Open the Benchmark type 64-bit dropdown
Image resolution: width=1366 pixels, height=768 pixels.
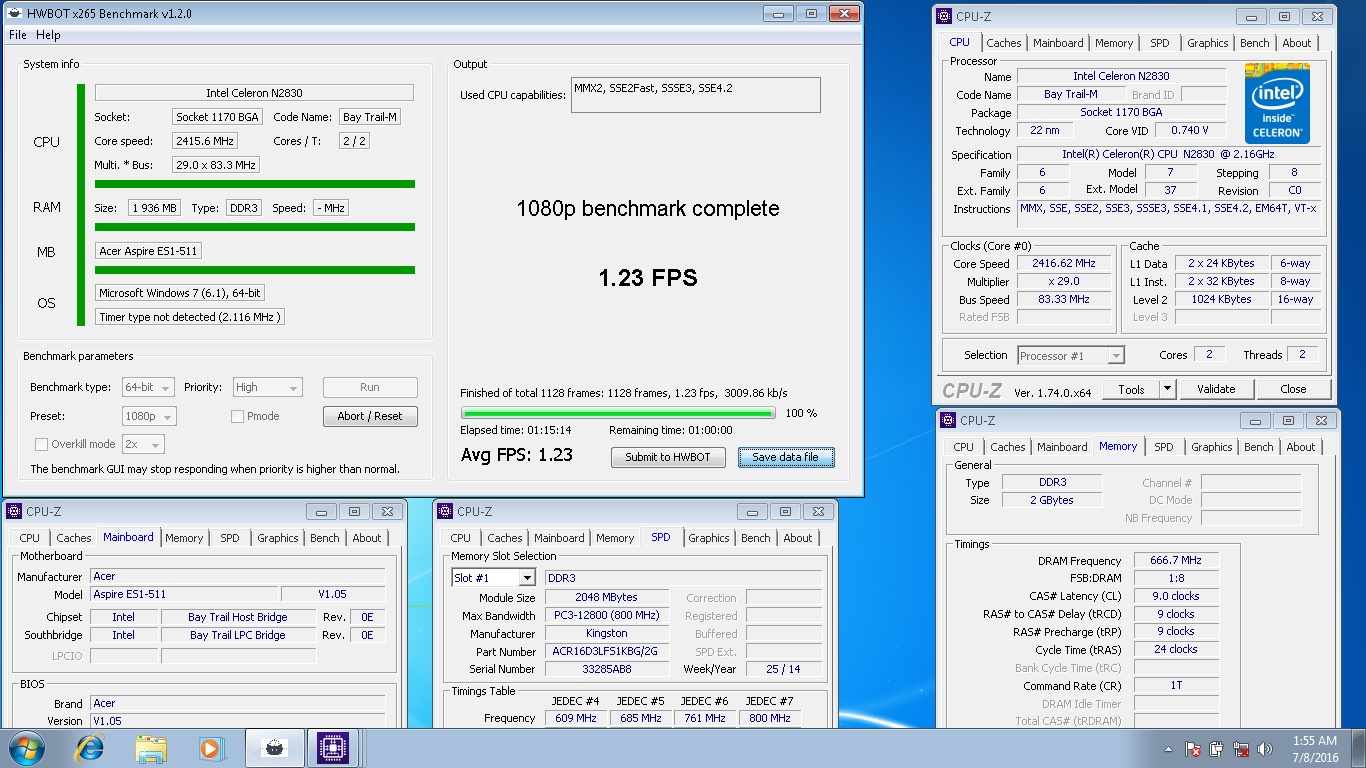tap(148, 387)
